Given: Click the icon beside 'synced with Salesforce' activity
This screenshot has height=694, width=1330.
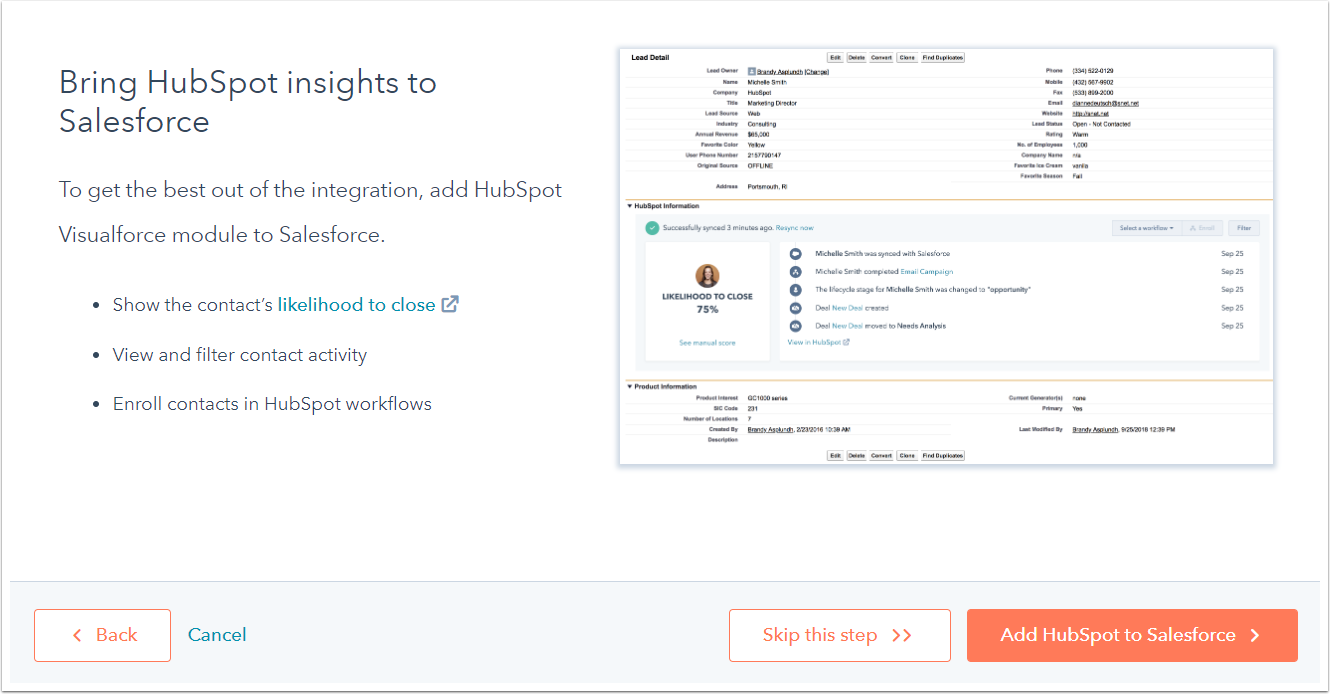Looking at the screenshot, I should click(796, 254).
